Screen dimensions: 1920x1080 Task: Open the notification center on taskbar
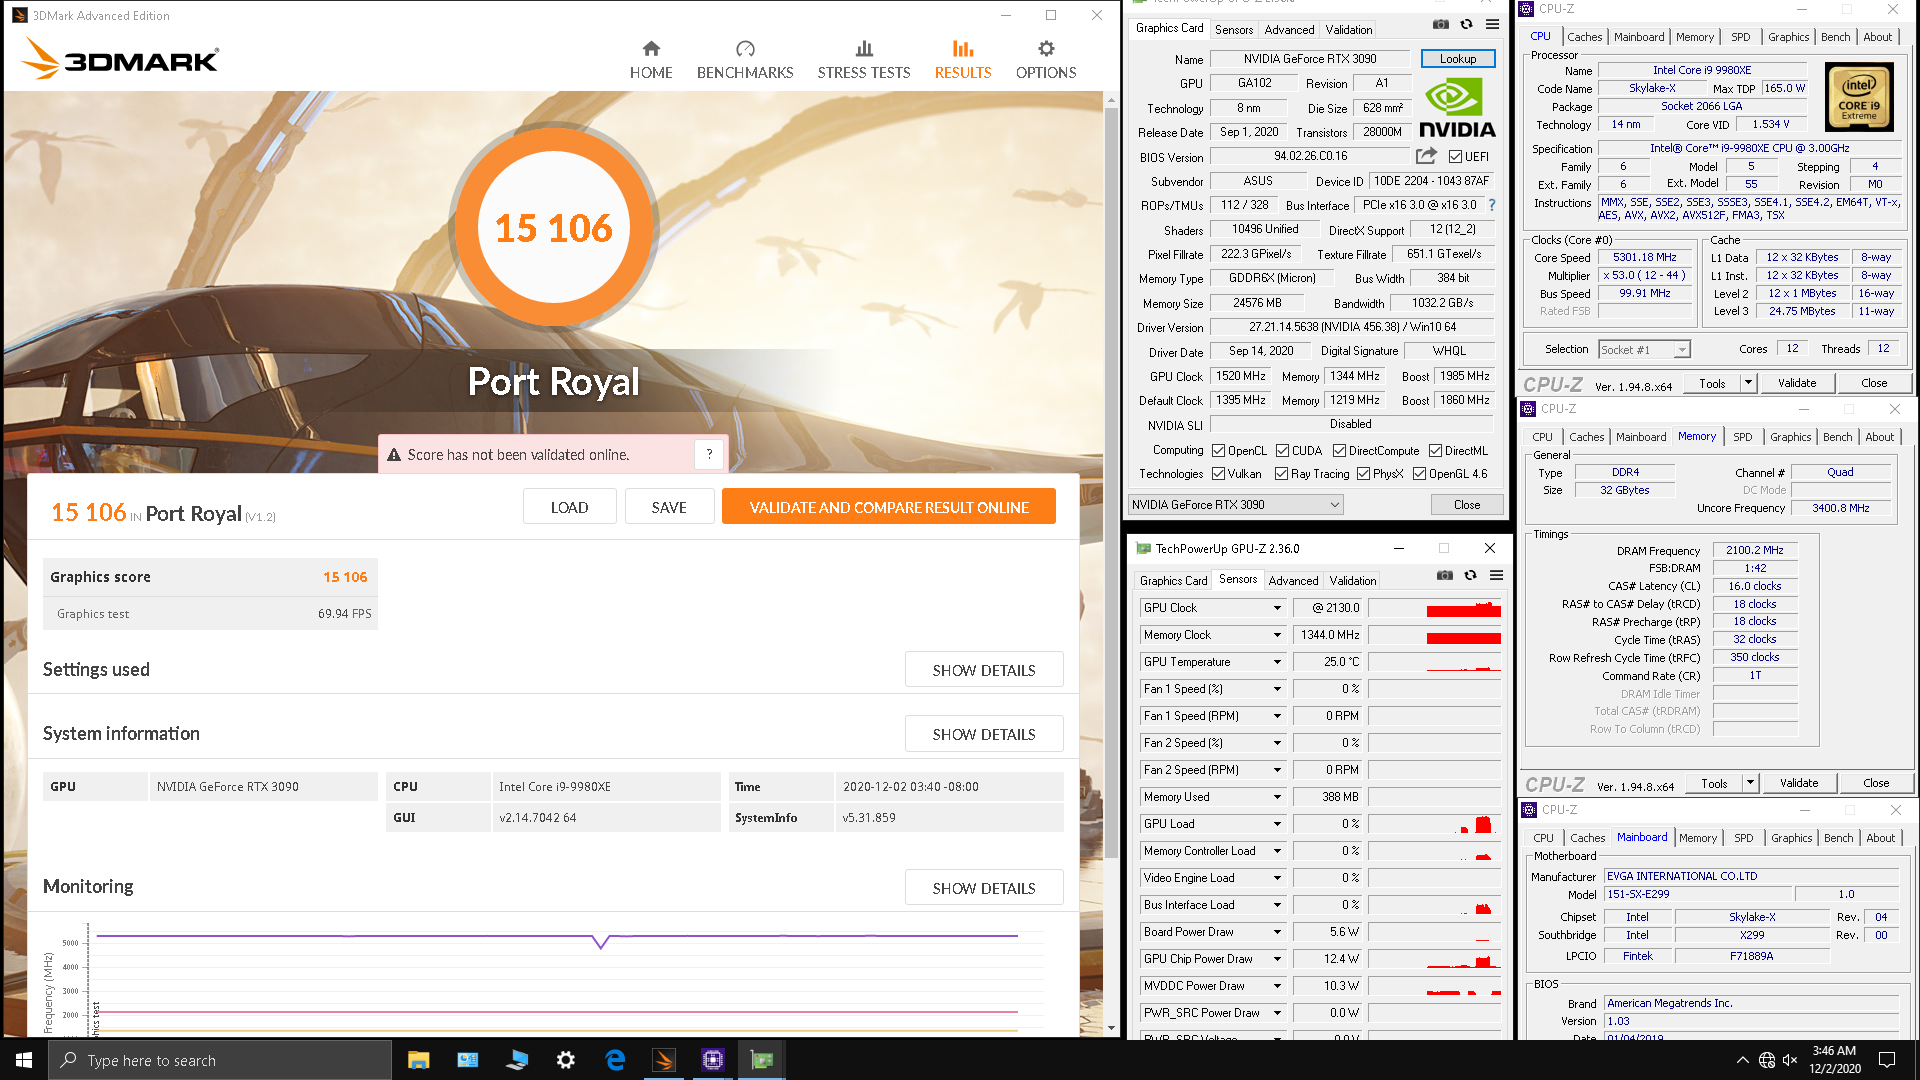pos(1887,1060)
